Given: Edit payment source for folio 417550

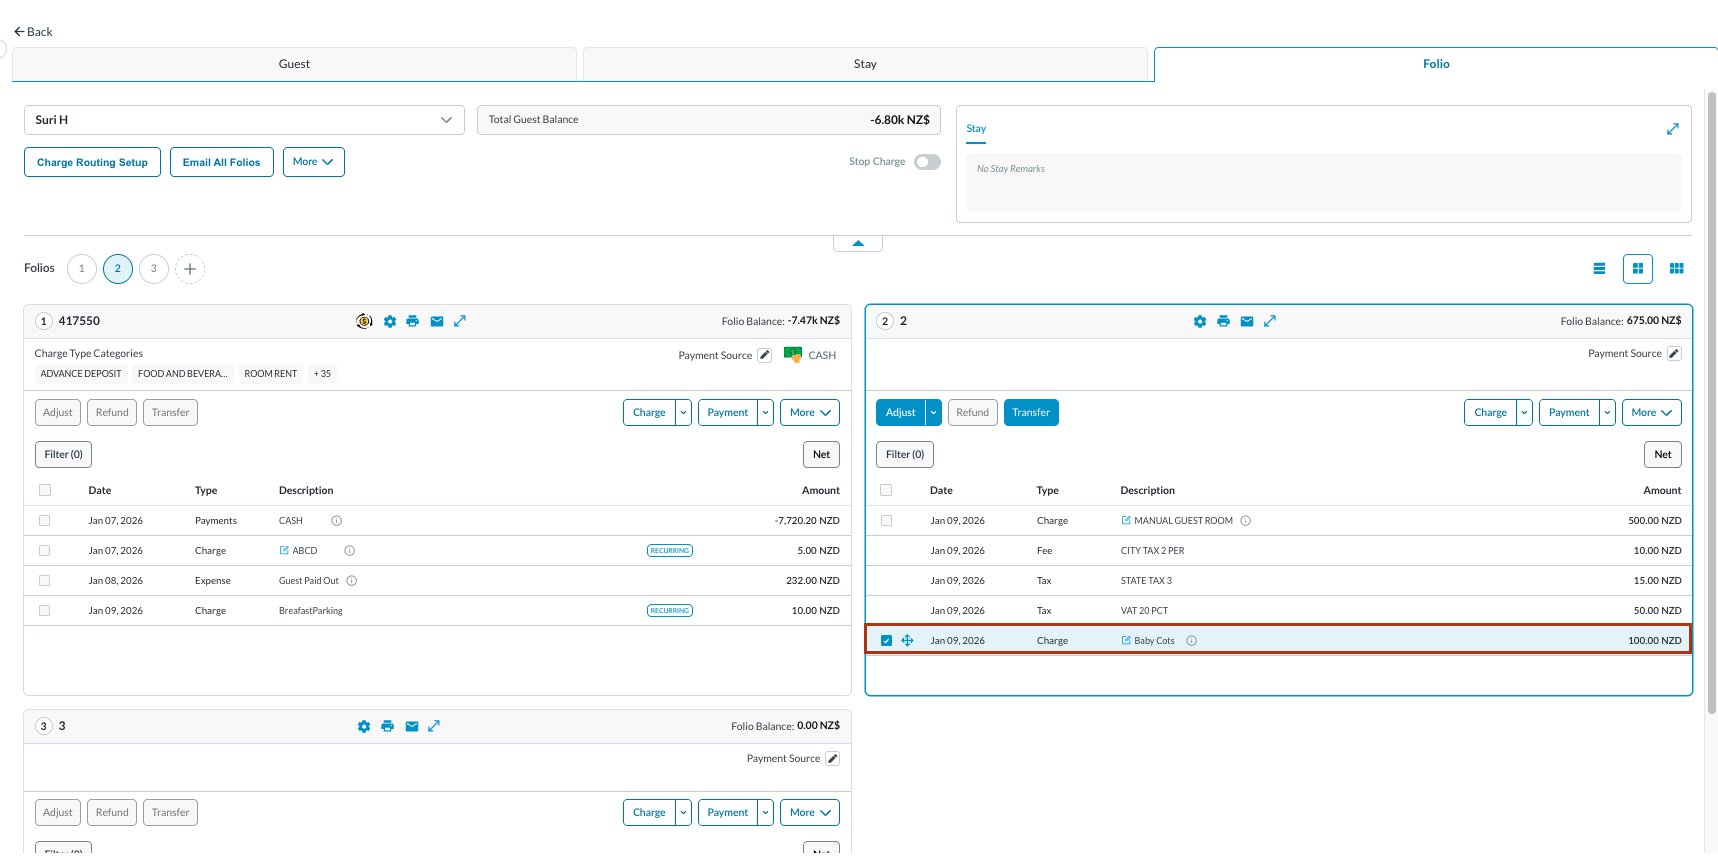Looking at the screenshot, I should [765, 355].
